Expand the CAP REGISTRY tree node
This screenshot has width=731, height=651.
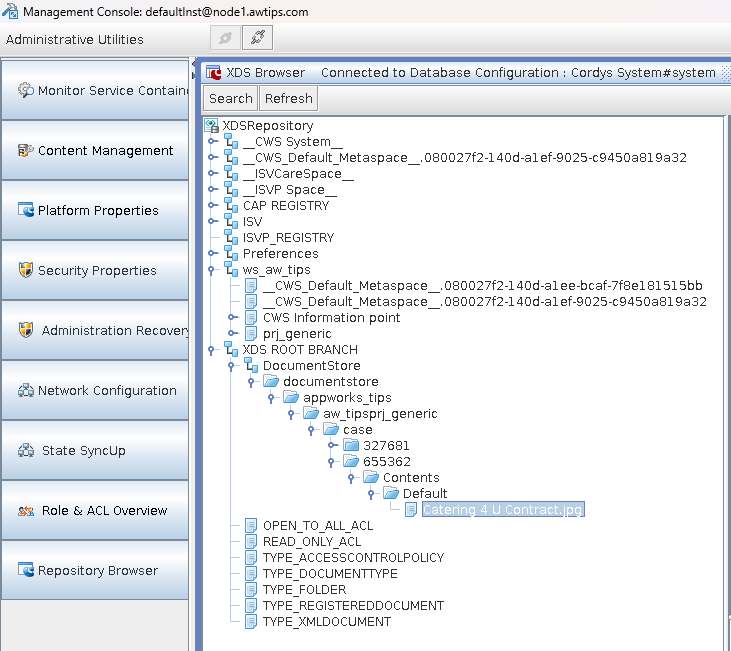pos(212,206)
